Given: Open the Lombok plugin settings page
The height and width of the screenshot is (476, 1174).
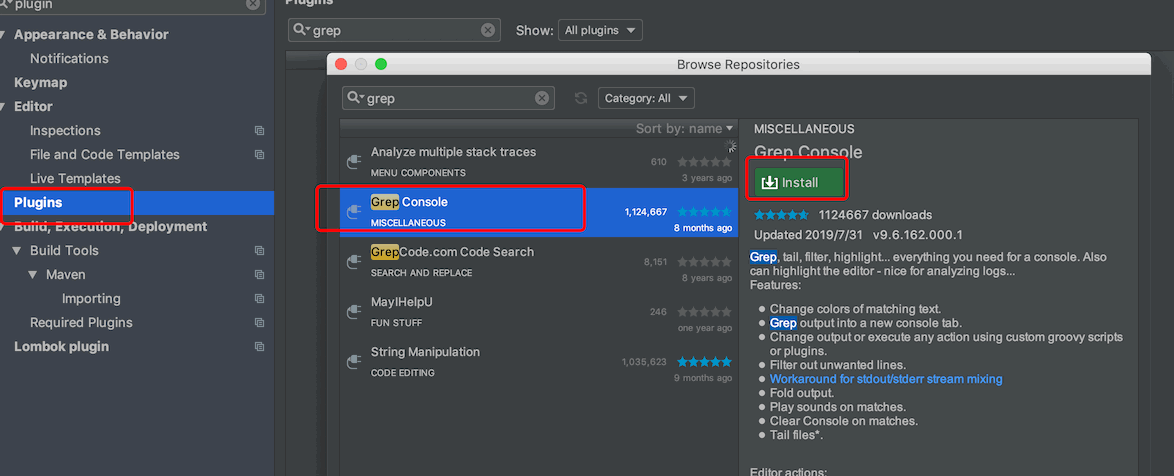Looking at the screenshot, I should tap(61, 347).
